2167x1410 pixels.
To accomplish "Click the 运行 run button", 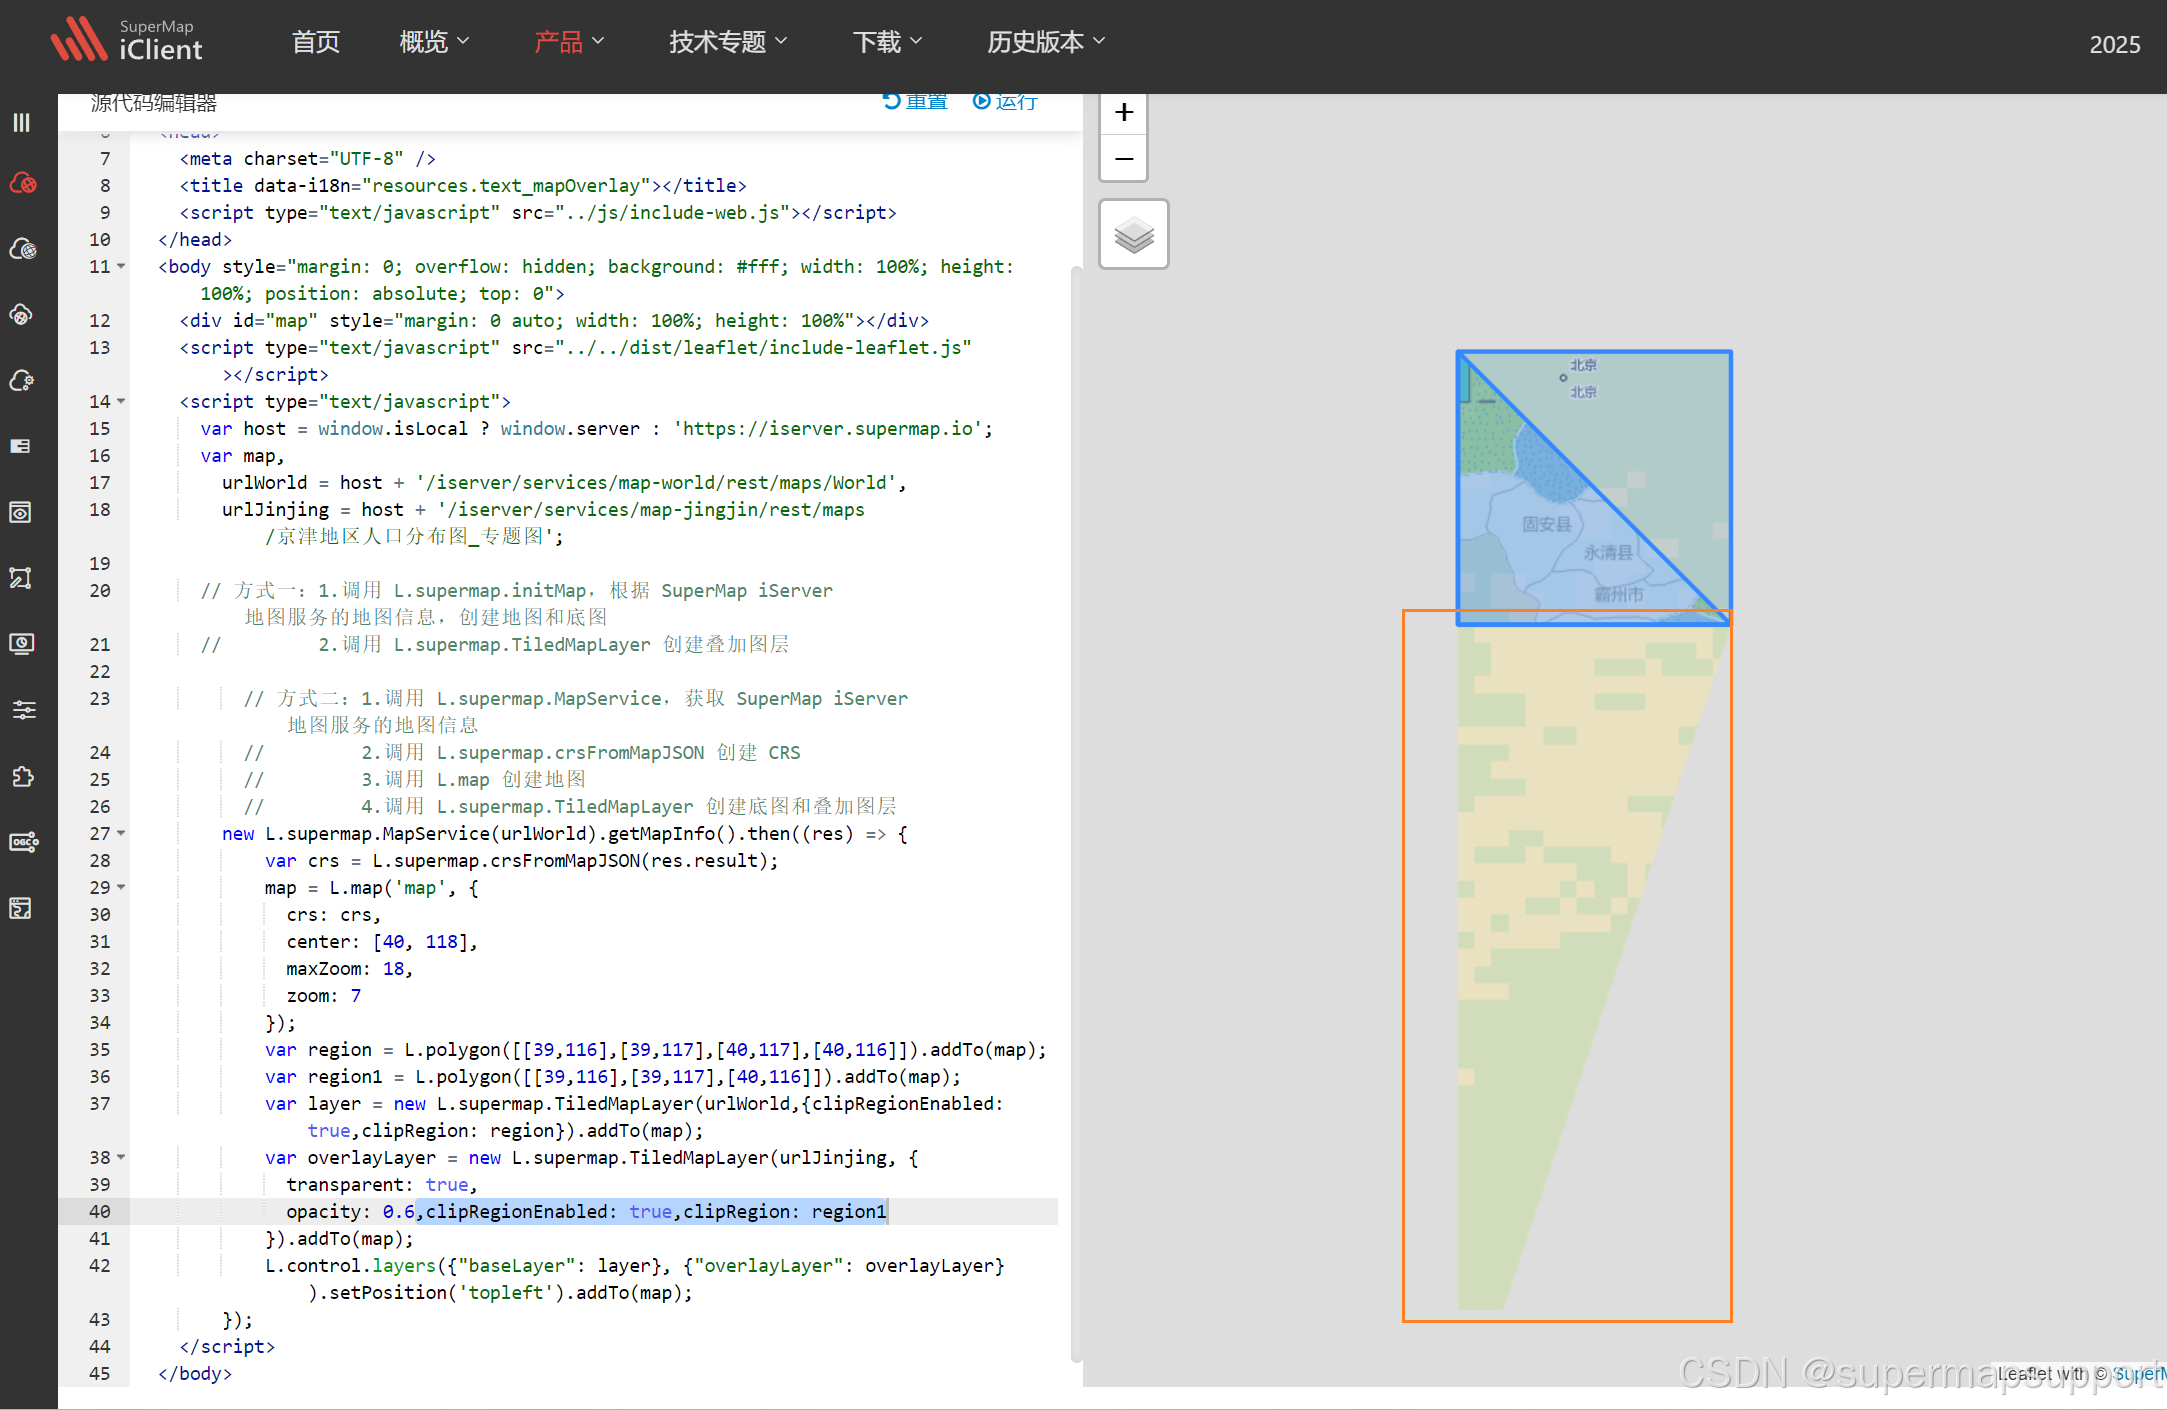I will [1005, 102].
